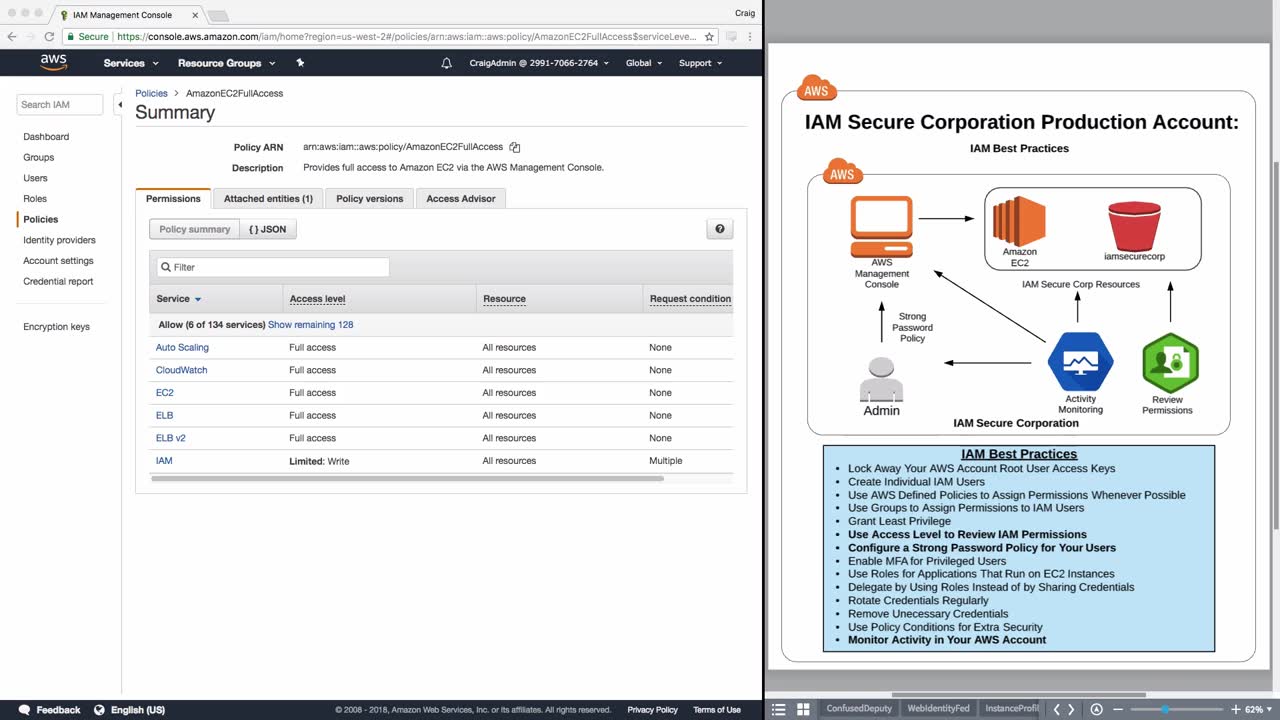The height and width of the screenshot is (720, 1280).
Task: Click the Show remaining 128 link
Action: click(x=310, y=325)
